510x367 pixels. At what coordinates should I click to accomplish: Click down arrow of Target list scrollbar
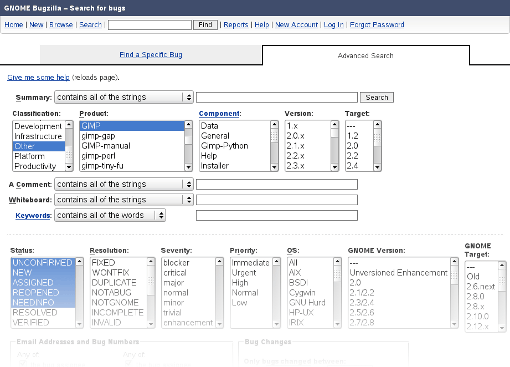point(377,167)
